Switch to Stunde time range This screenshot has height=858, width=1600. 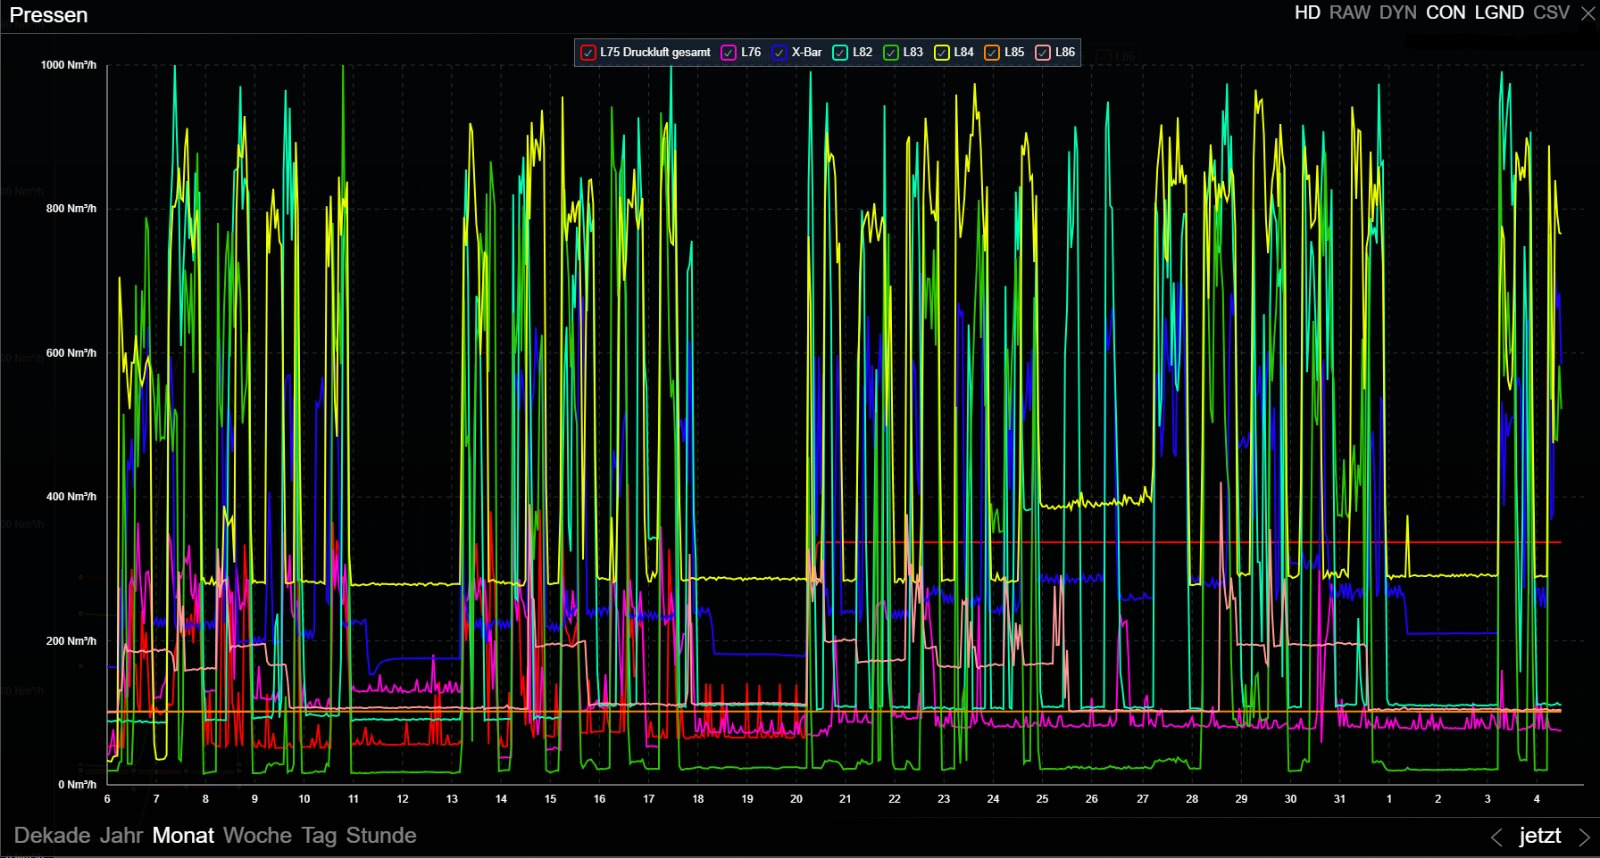click(381, 836)
